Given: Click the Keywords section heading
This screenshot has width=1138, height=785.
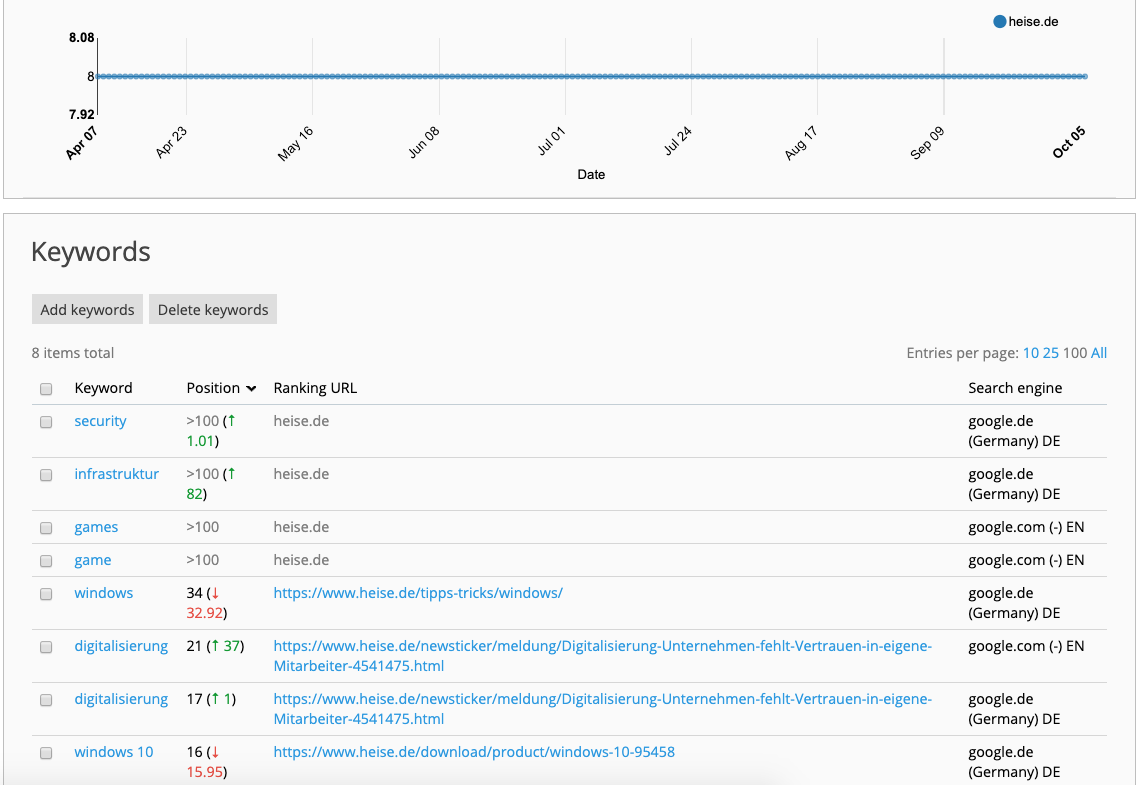Looking at the screenshot, I should pos(91,252).
